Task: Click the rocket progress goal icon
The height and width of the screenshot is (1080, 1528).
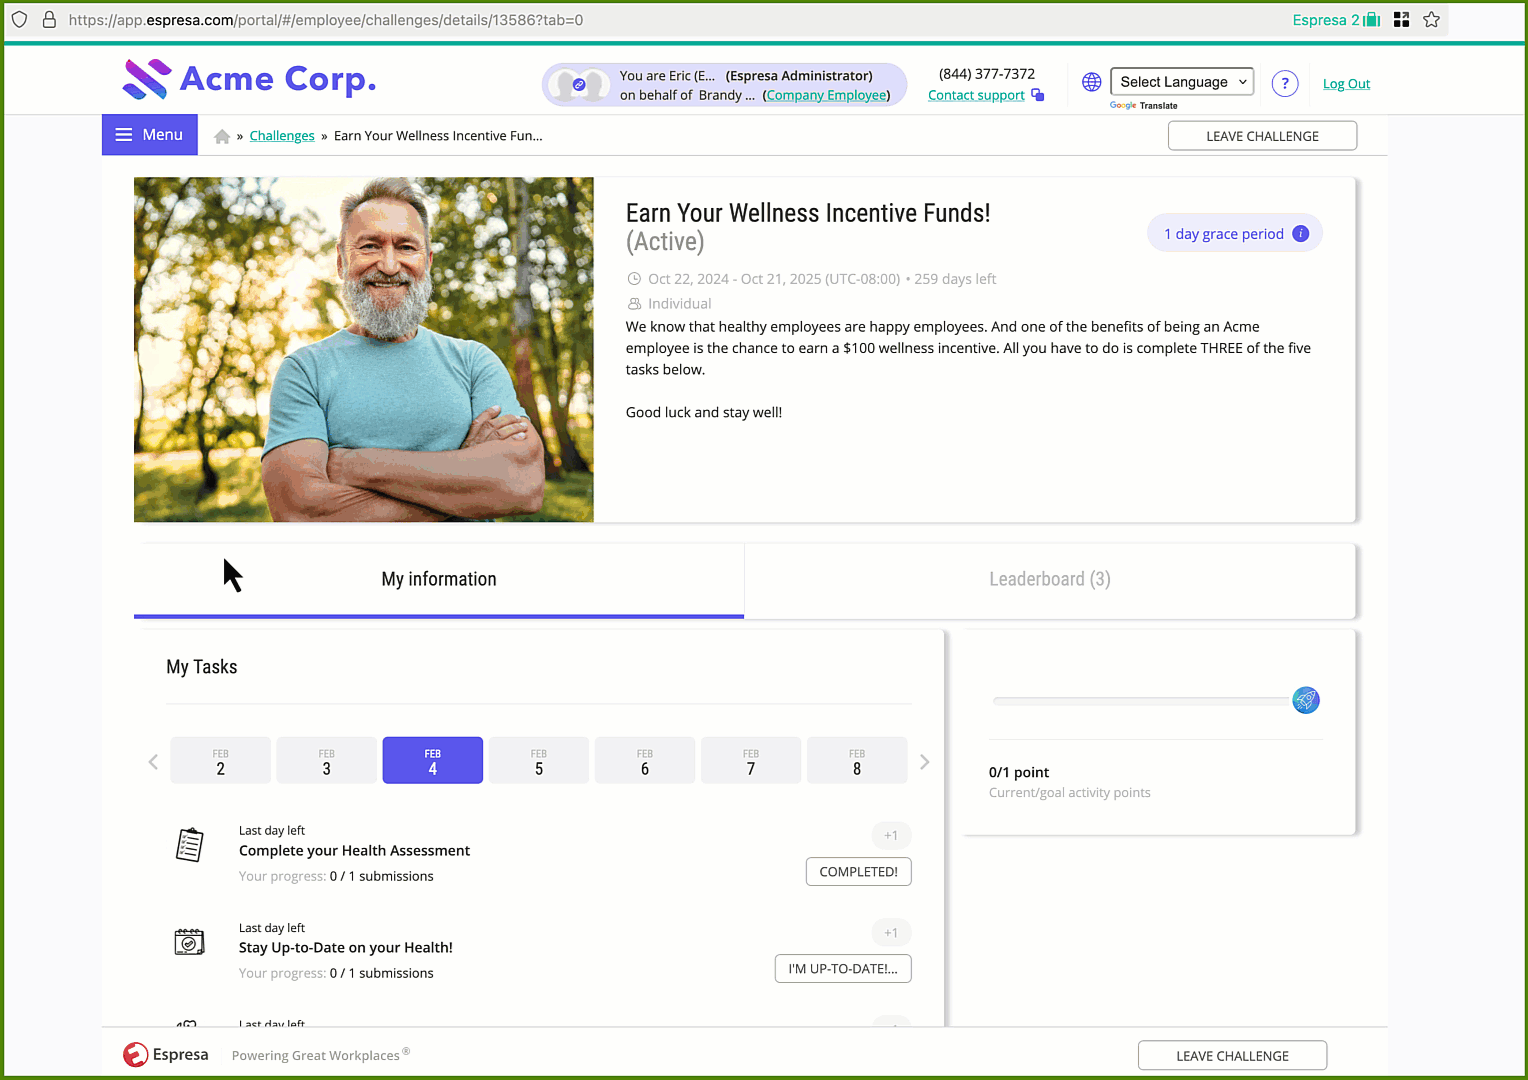Action: (1306, 700)
